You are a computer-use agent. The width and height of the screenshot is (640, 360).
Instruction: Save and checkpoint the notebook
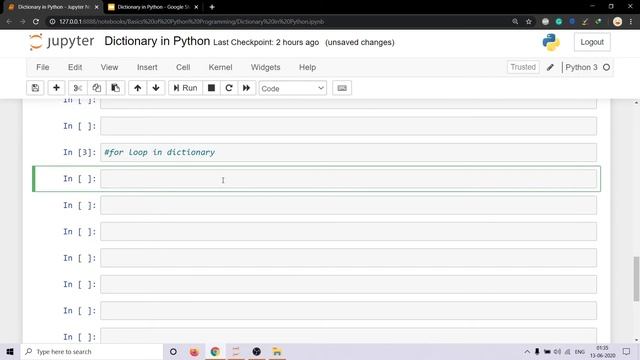tap(35, 88)
